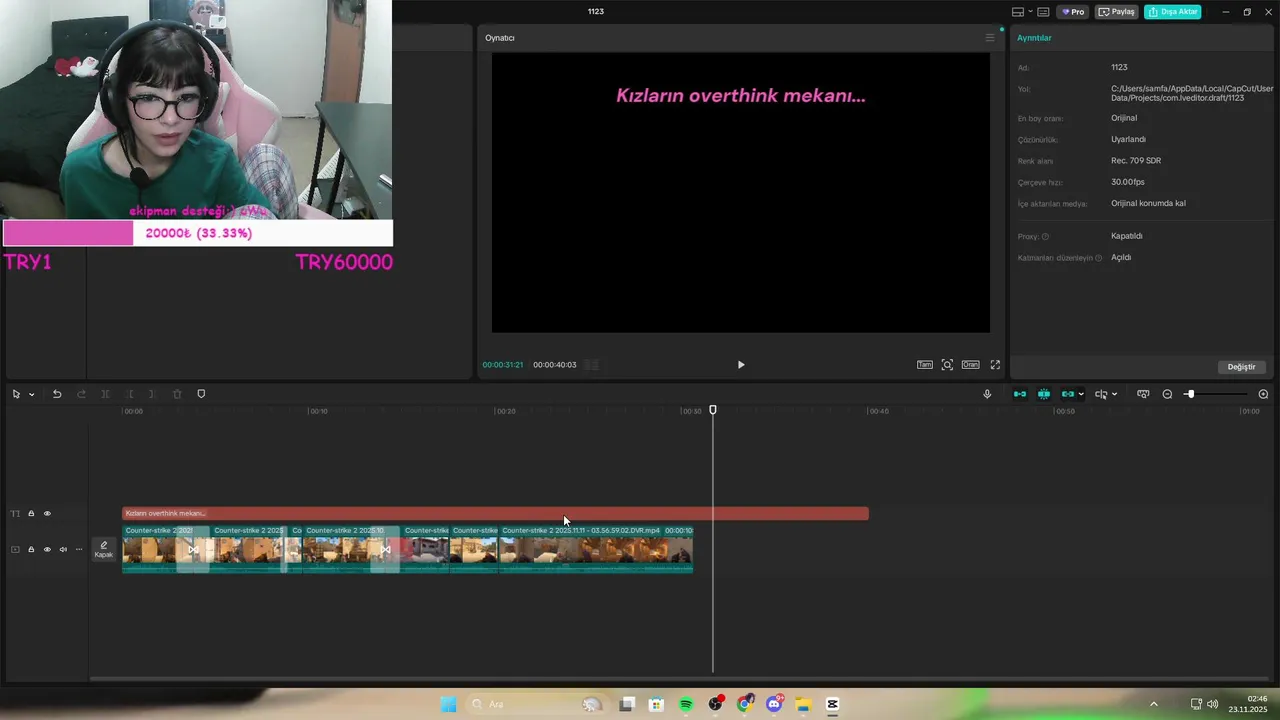Click the first transition icon between clips
1280x720 pixels.
193,549
